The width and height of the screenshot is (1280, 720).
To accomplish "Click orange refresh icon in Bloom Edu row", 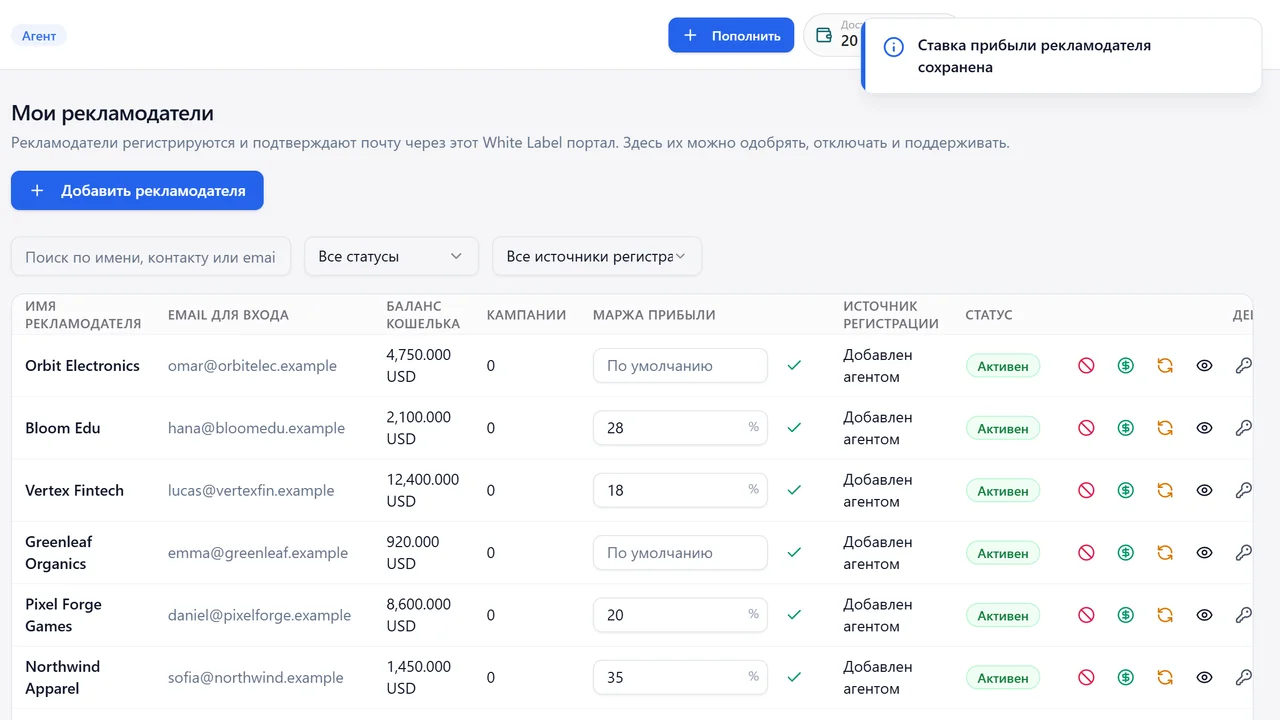I will pos(1165,428).
